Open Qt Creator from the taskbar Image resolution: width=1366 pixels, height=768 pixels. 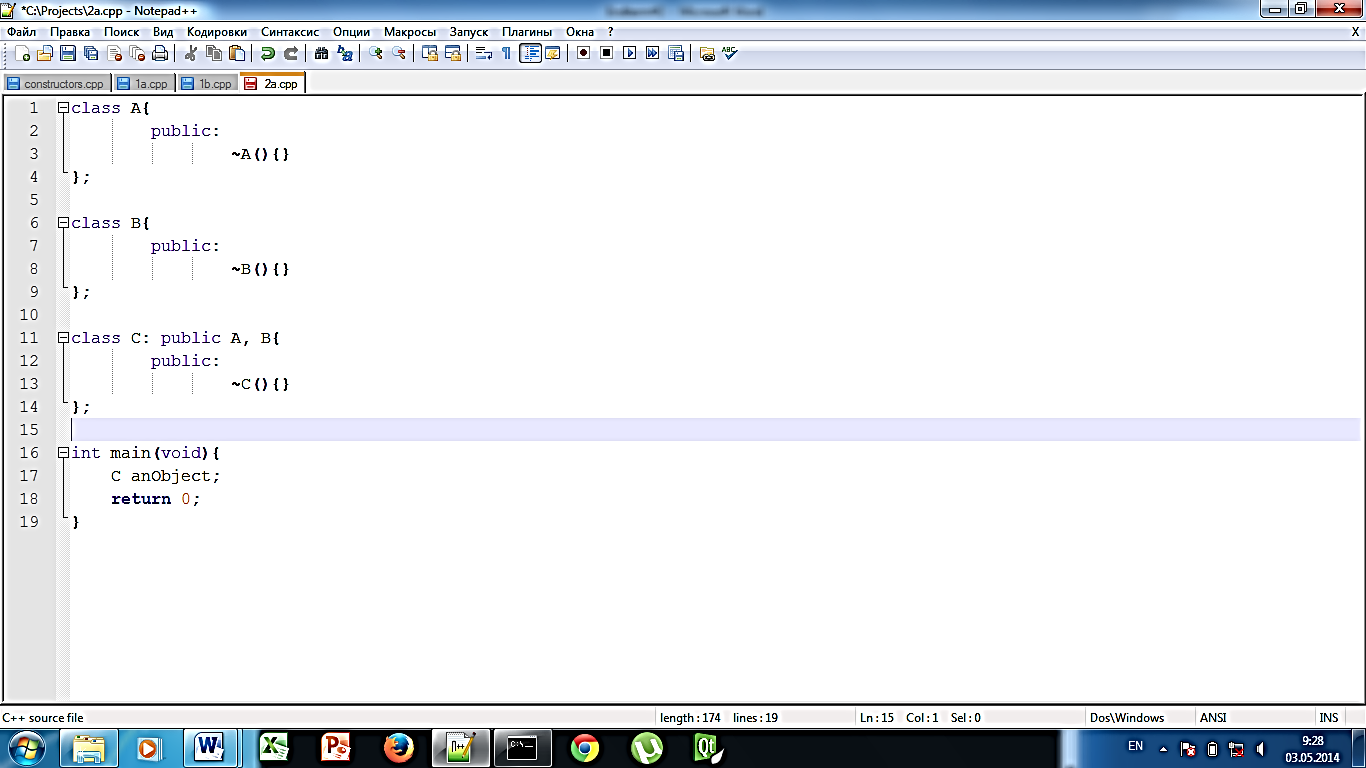(x=709, y=748)
